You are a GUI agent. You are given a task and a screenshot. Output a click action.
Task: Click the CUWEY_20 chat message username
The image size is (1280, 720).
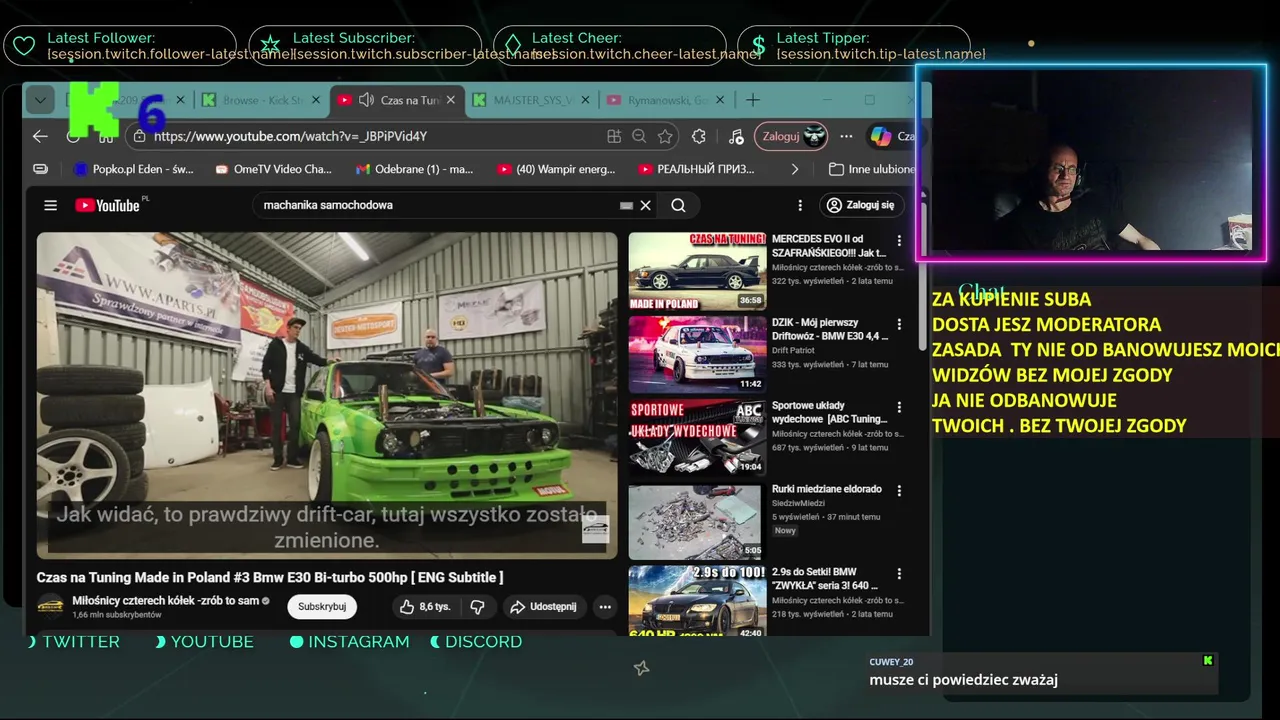tap(891, 662)
